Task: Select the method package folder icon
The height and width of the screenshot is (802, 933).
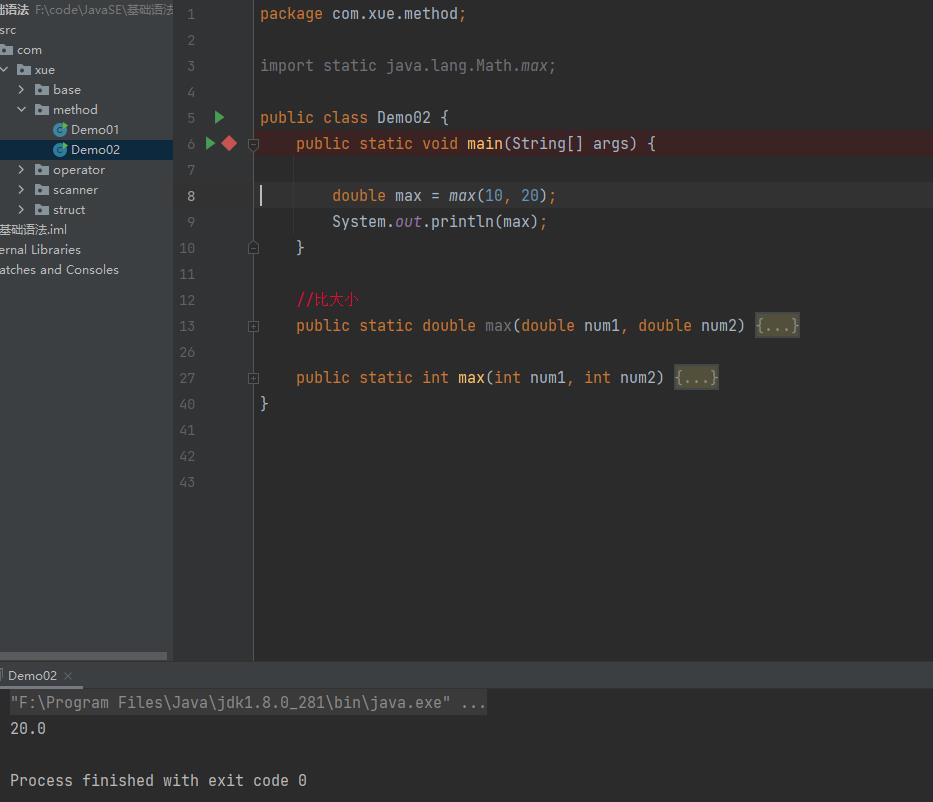Action: pyautogui.click(x=42, y=109)
